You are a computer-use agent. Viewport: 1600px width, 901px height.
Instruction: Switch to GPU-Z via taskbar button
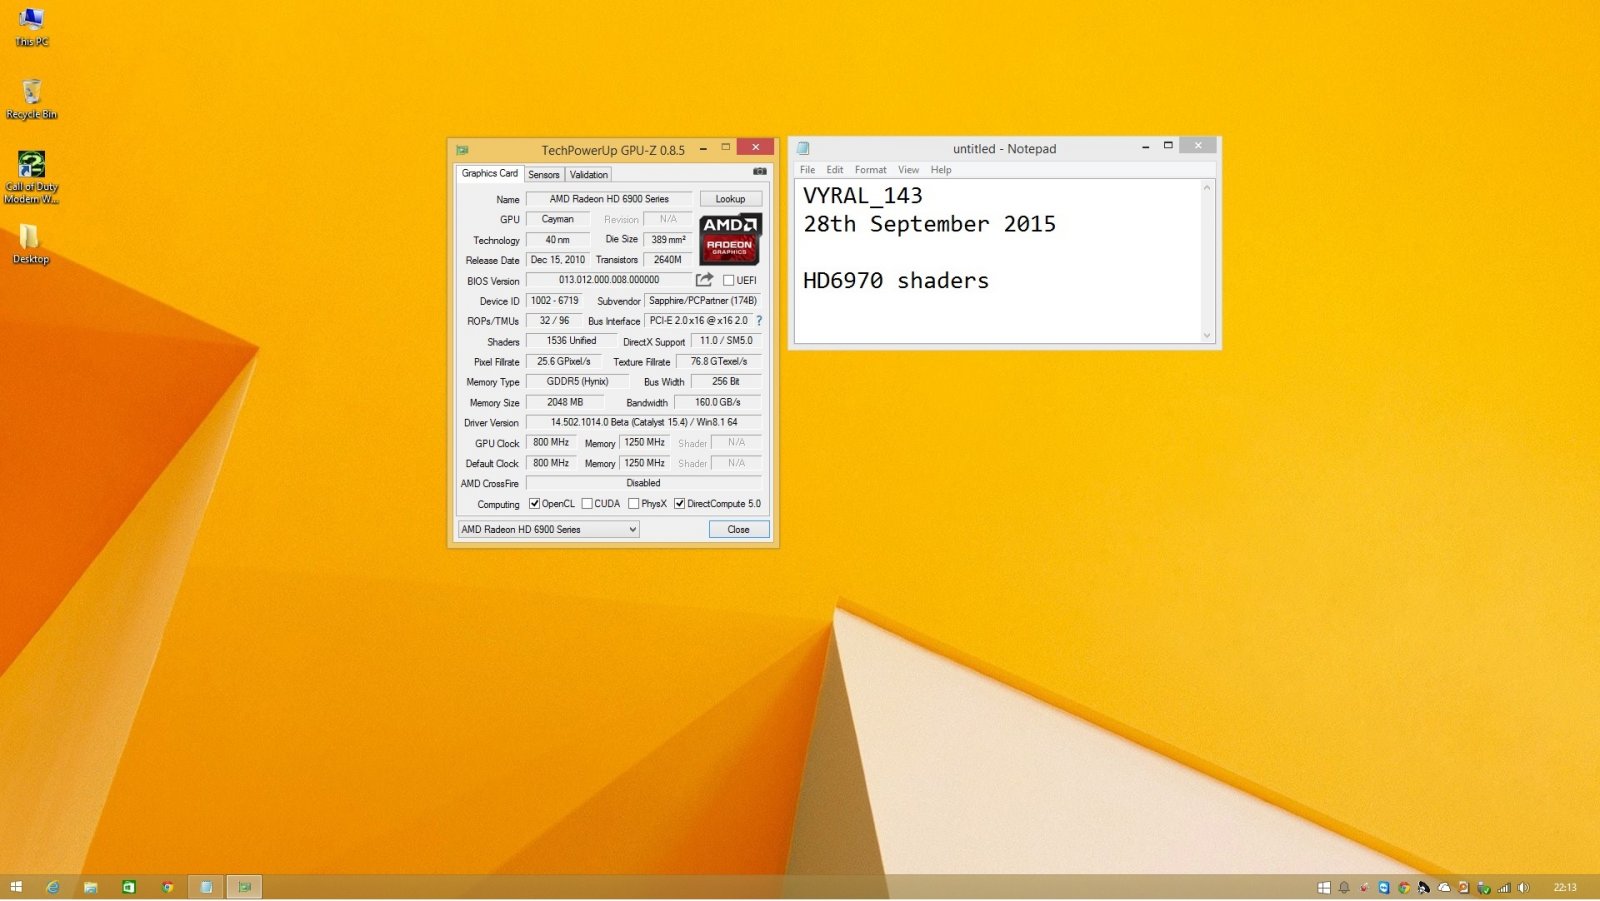[x=244, y=887]
